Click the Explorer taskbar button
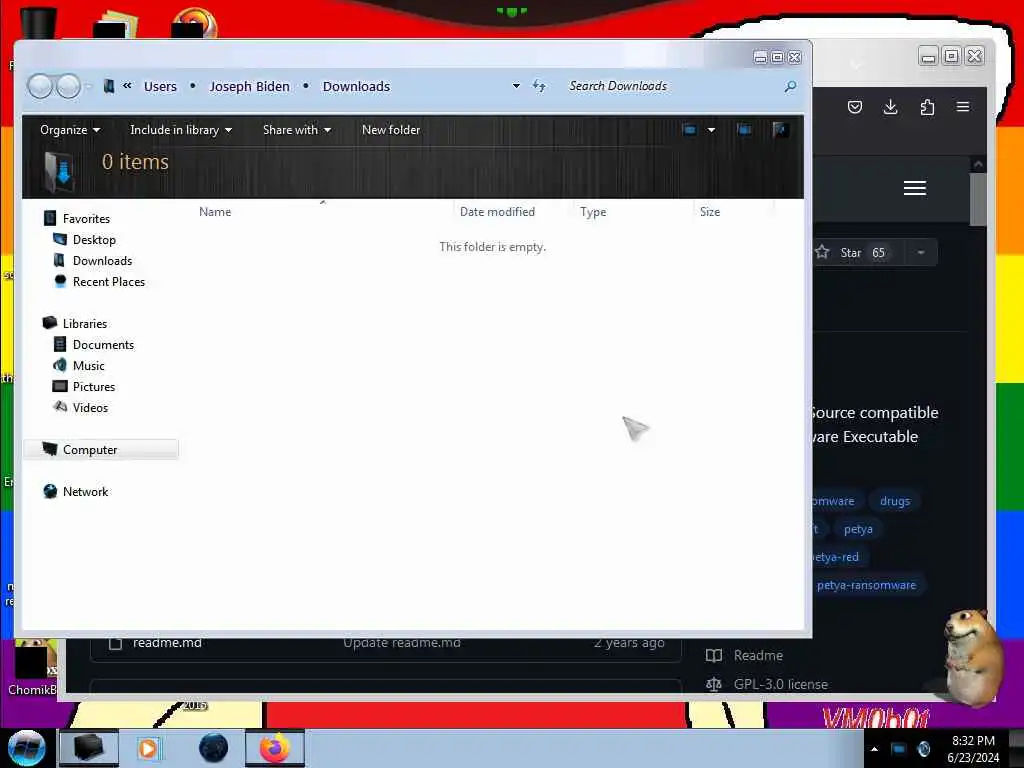The width and height of the screenshot is (1024, 768). 89,748
